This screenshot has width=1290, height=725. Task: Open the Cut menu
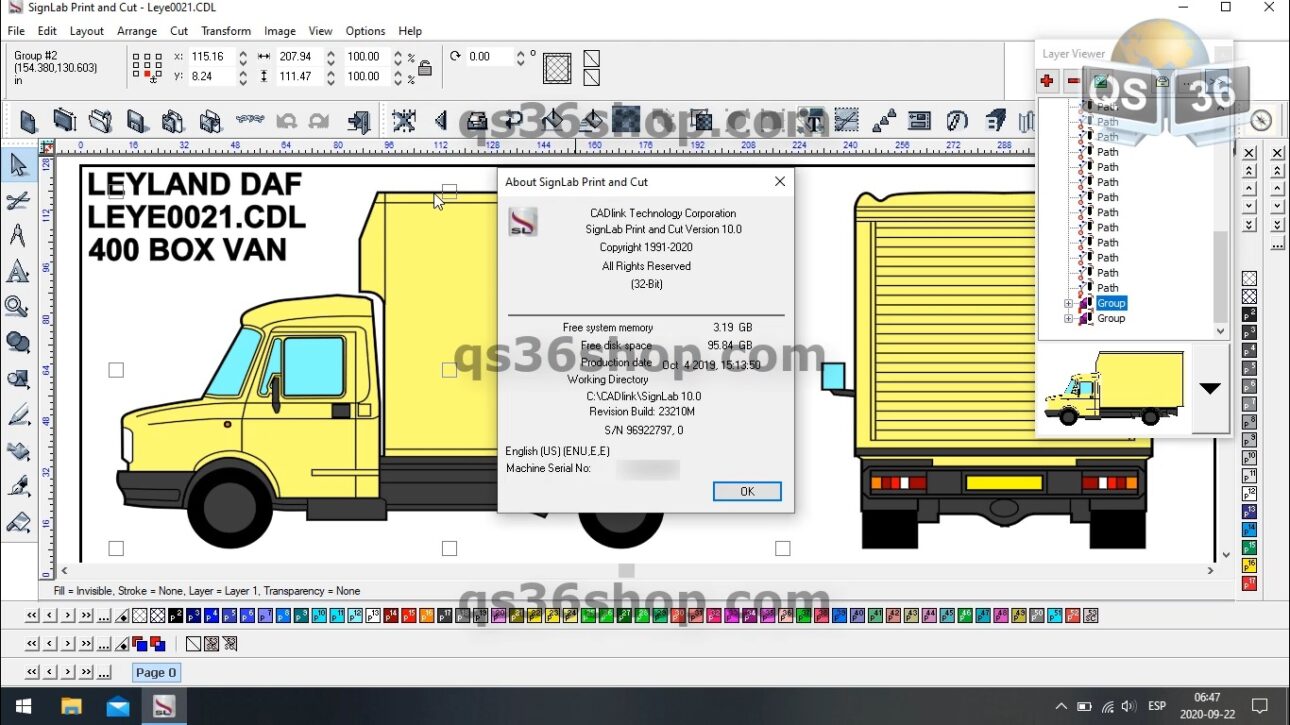point(179,31)
